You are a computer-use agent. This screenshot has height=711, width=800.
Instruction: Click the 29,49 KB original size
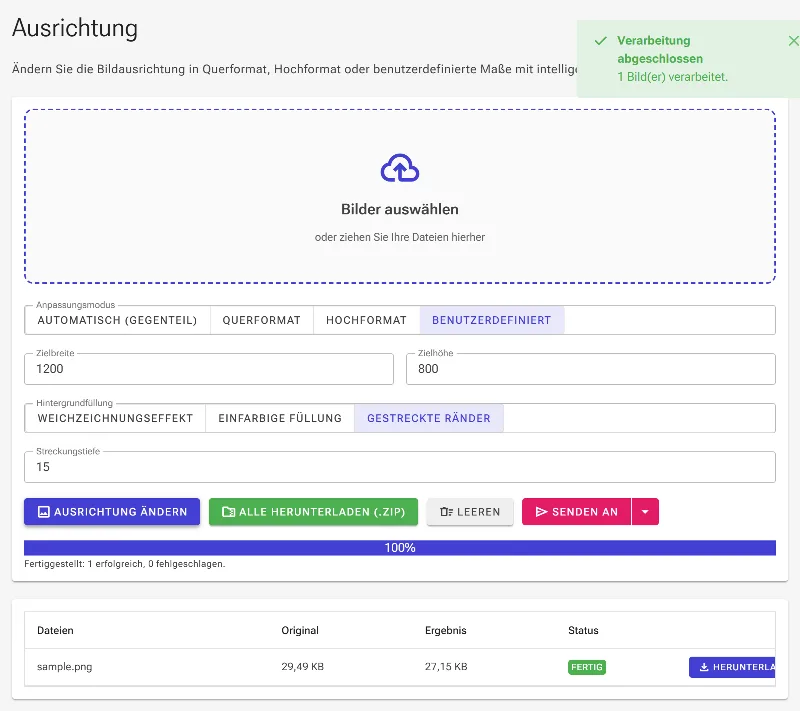tap(303, 667)
